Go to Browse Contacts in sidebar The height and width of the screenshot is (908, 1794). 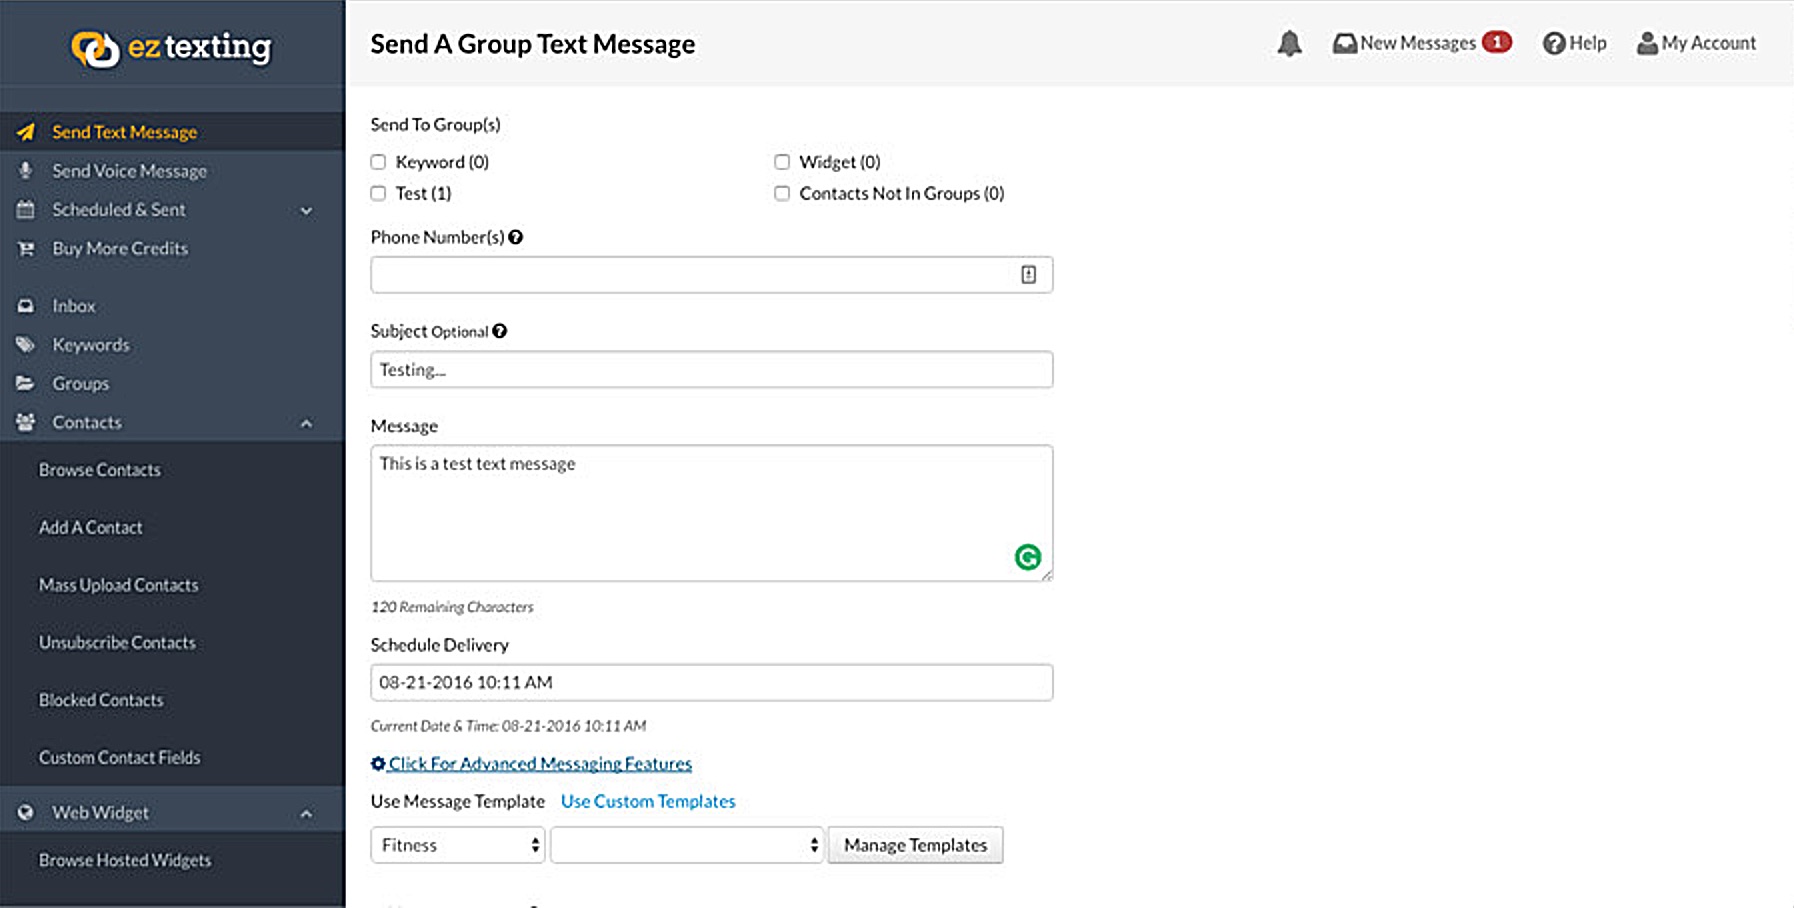(99, 470)
